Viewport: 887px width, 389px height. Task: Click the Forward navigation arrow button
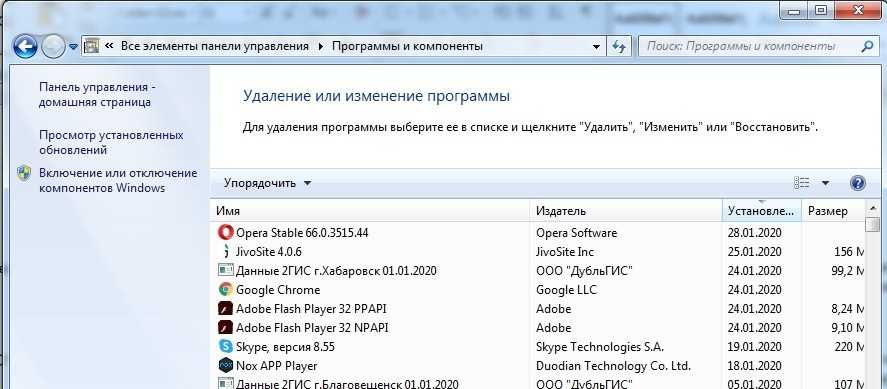pos(53,46)
